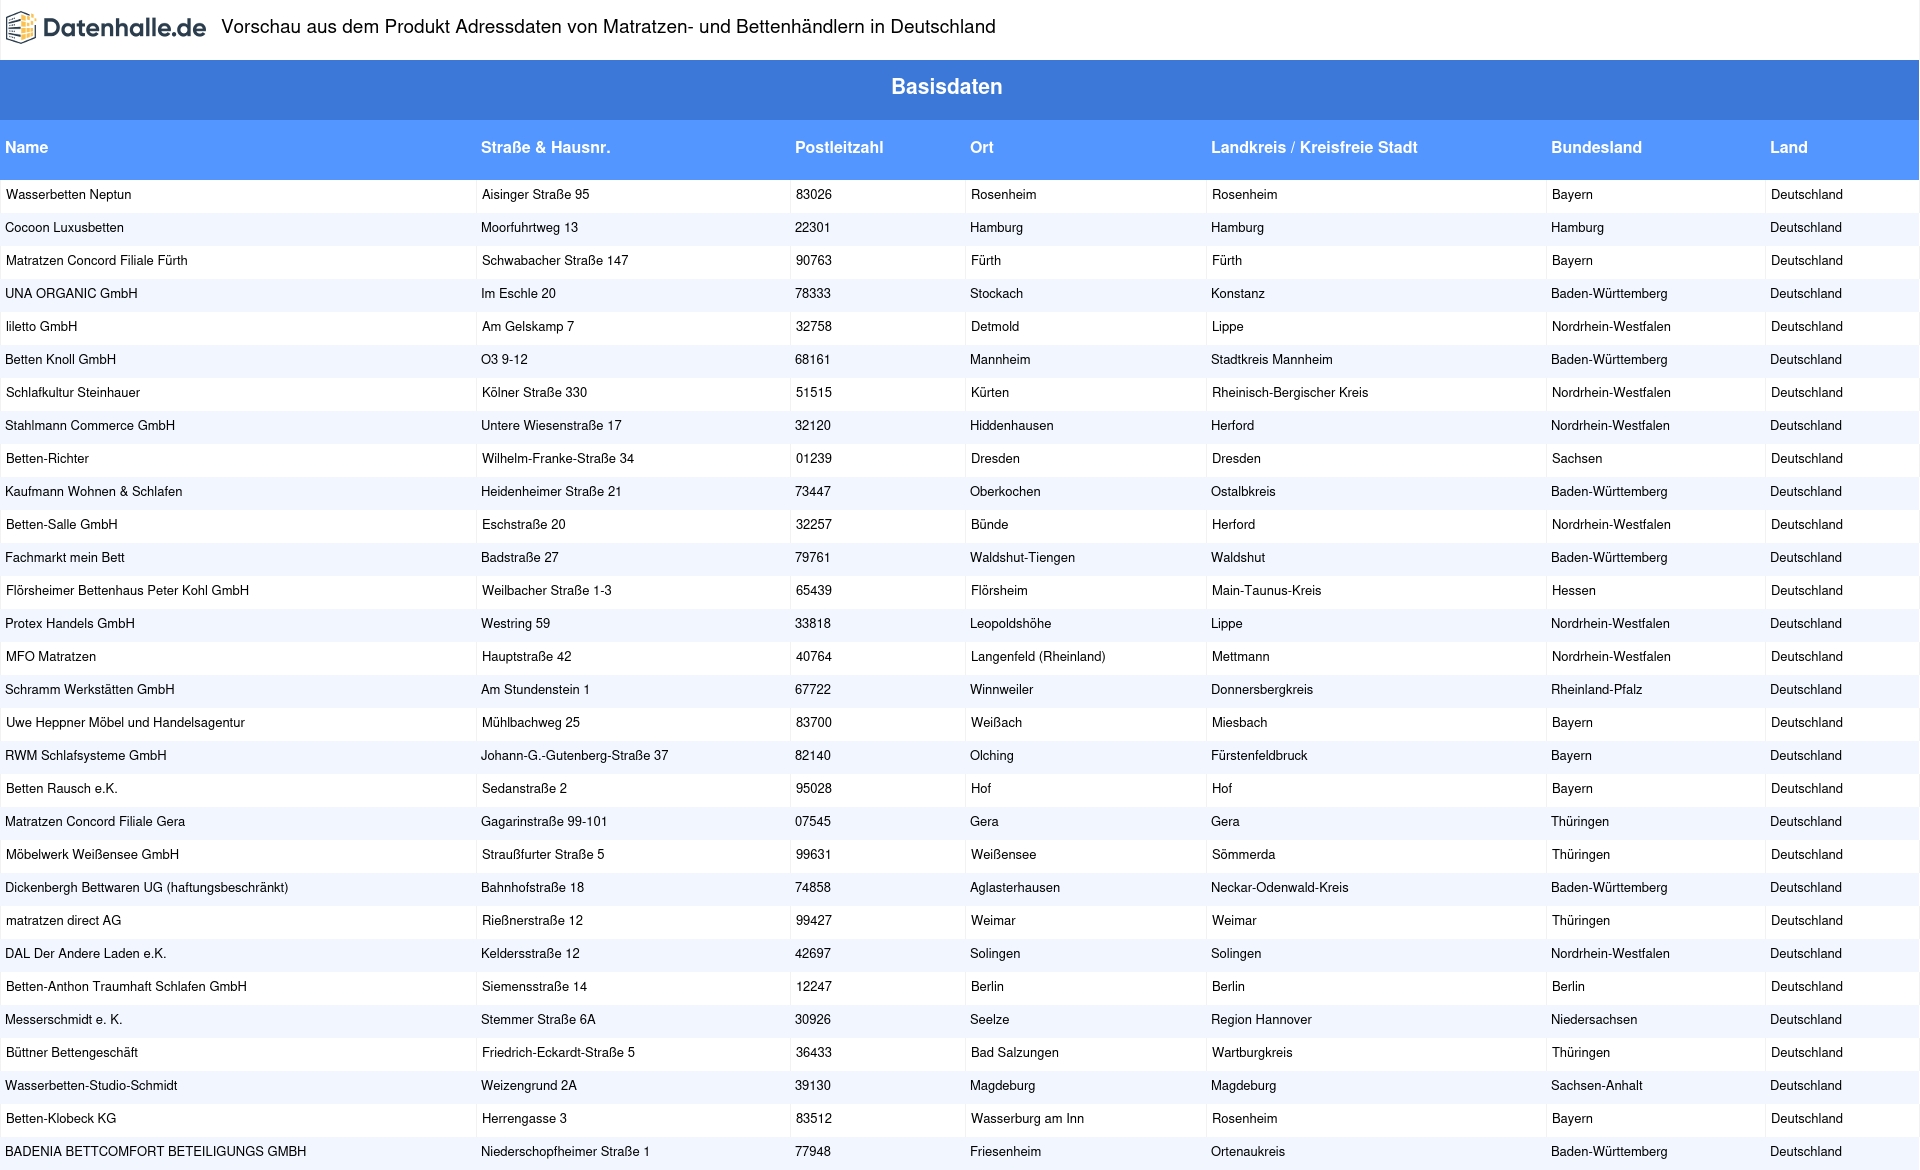
Task: Select Matratzen Concord Filiale Fürth row name
Action: 96,261
